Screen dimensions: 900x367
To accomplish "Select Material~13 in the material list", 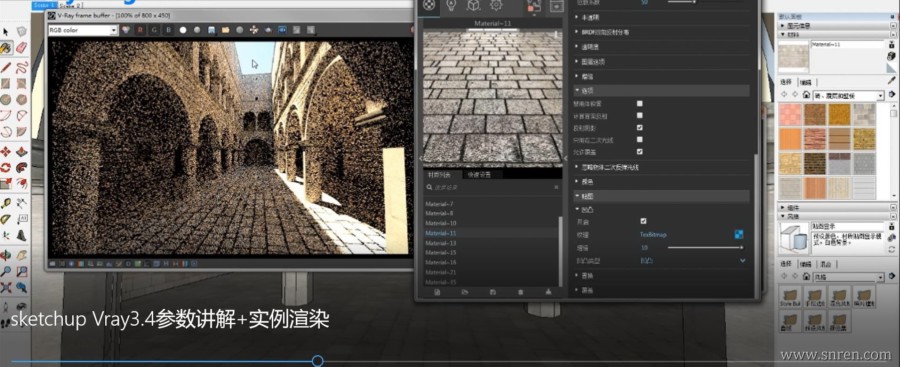I will [x=441, y=243].
